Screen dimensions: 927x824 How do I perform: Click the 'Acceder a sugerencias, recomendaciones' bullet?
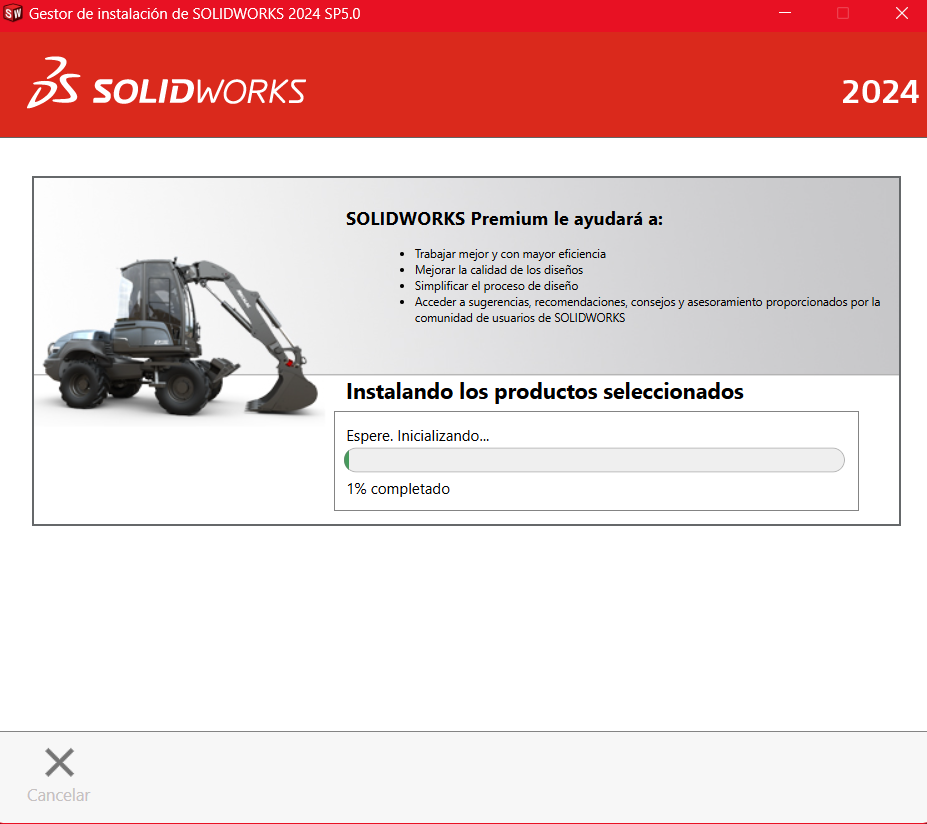647,310
